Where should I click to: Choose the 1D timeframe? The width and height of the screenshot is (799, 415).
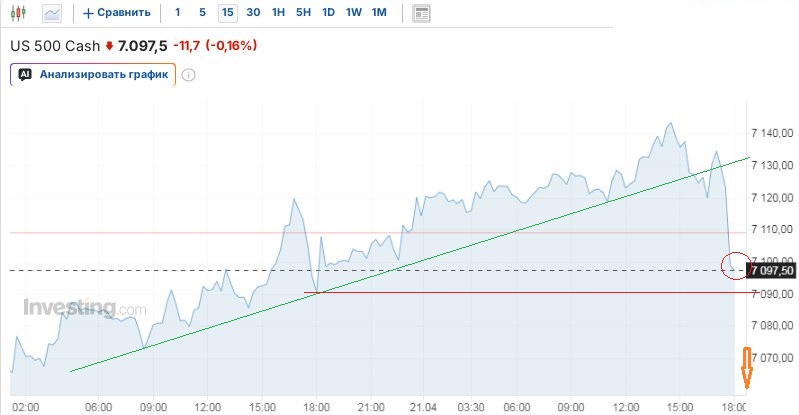328,13
